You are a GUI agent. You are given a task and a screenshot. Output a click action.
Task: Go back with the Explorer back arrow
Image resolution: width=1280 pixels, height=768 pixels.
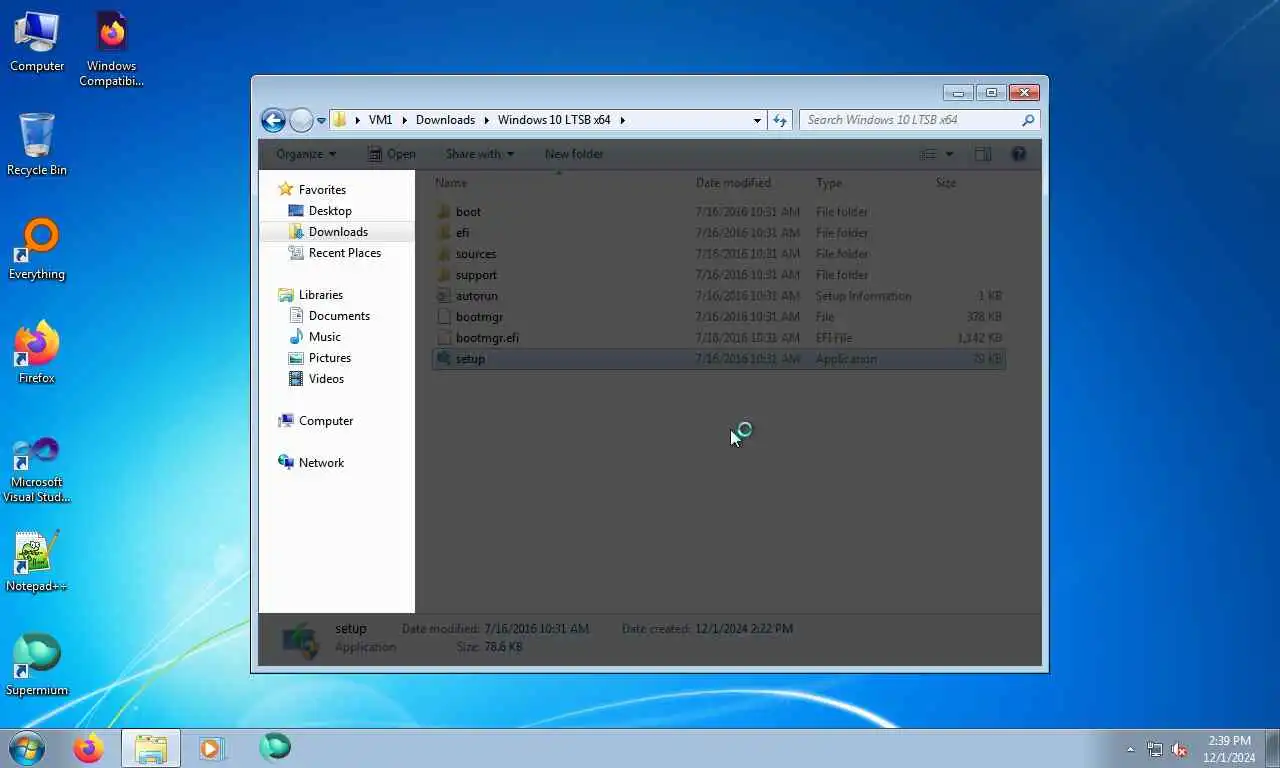(x=273, y=120)
